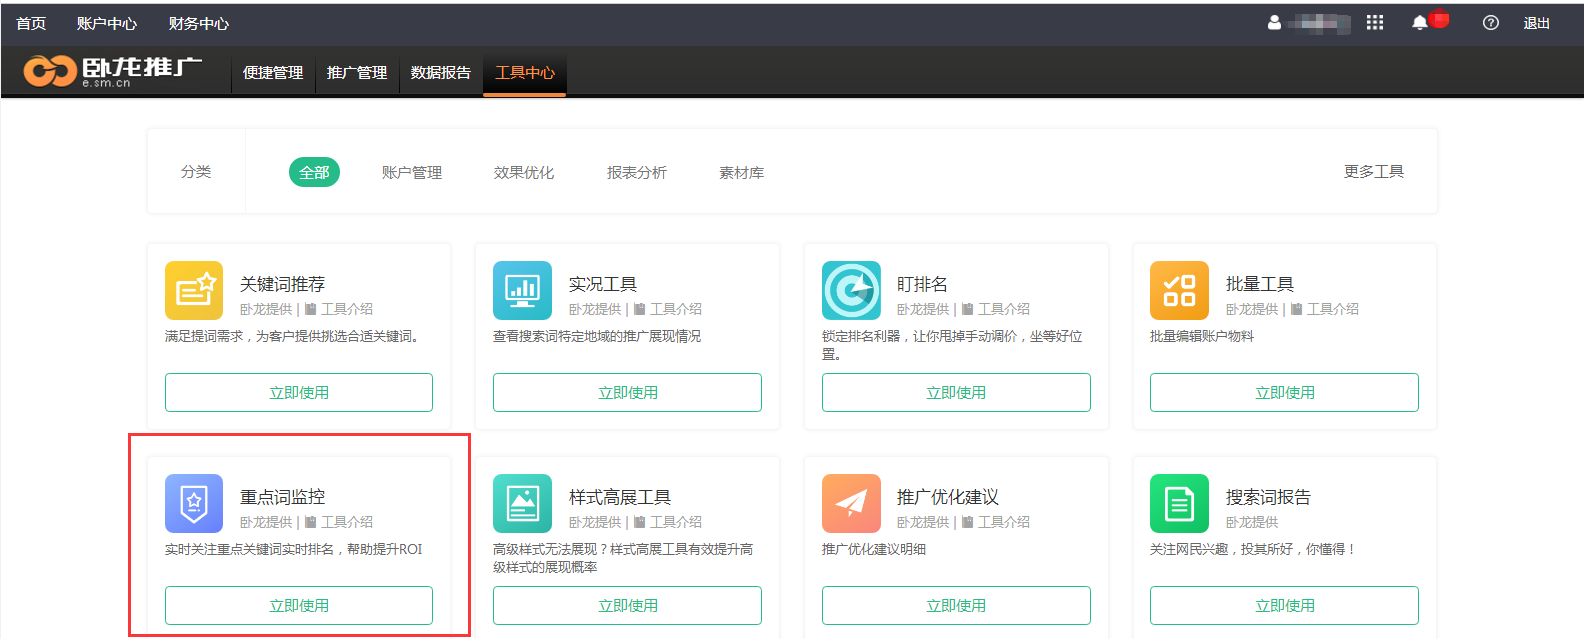Screen dimensions: 1584x639
Task: Click the 批量工具 title
Action: (1260, 284)
